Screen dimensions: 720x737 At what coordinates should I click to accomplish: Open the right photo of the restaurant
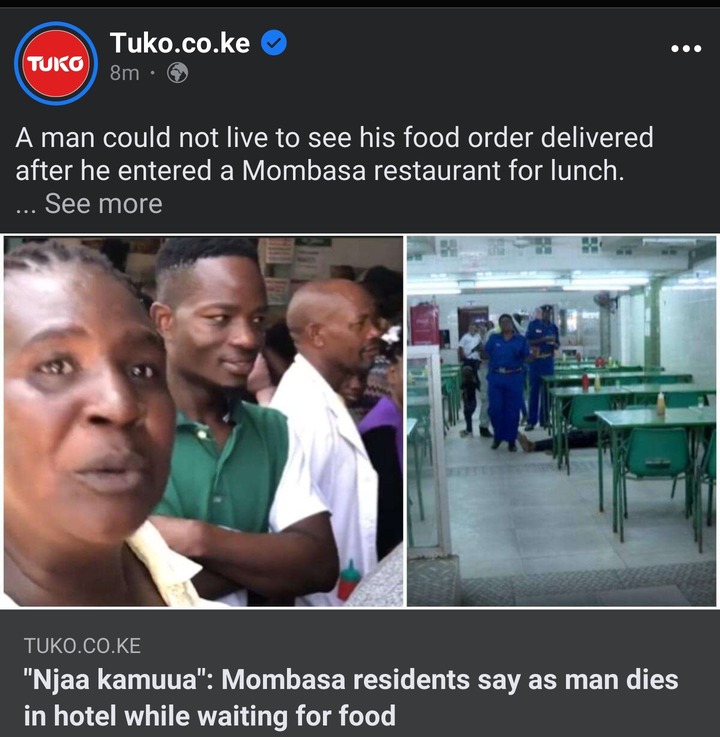tap(562, 421)
